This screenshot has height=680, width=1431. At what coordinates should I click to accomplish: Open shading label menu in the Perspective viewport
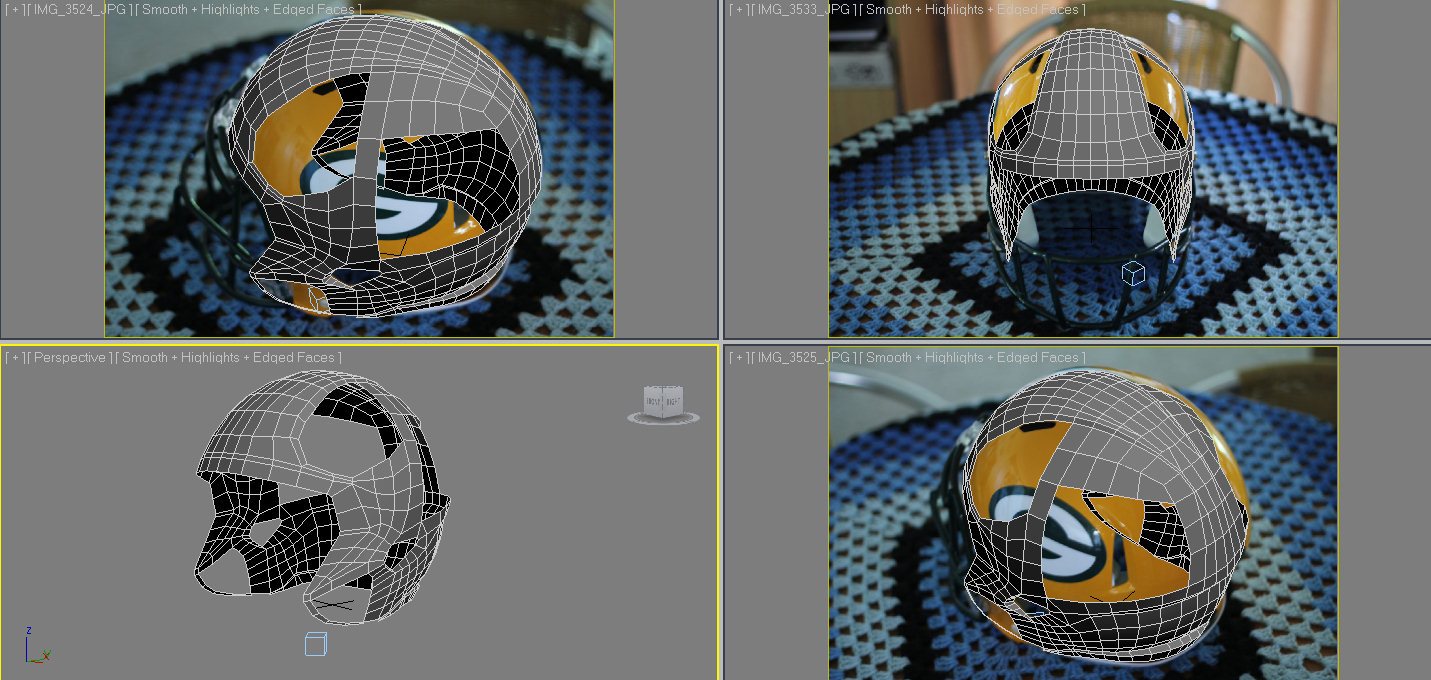pyautogui.click(x=229, y=357)
